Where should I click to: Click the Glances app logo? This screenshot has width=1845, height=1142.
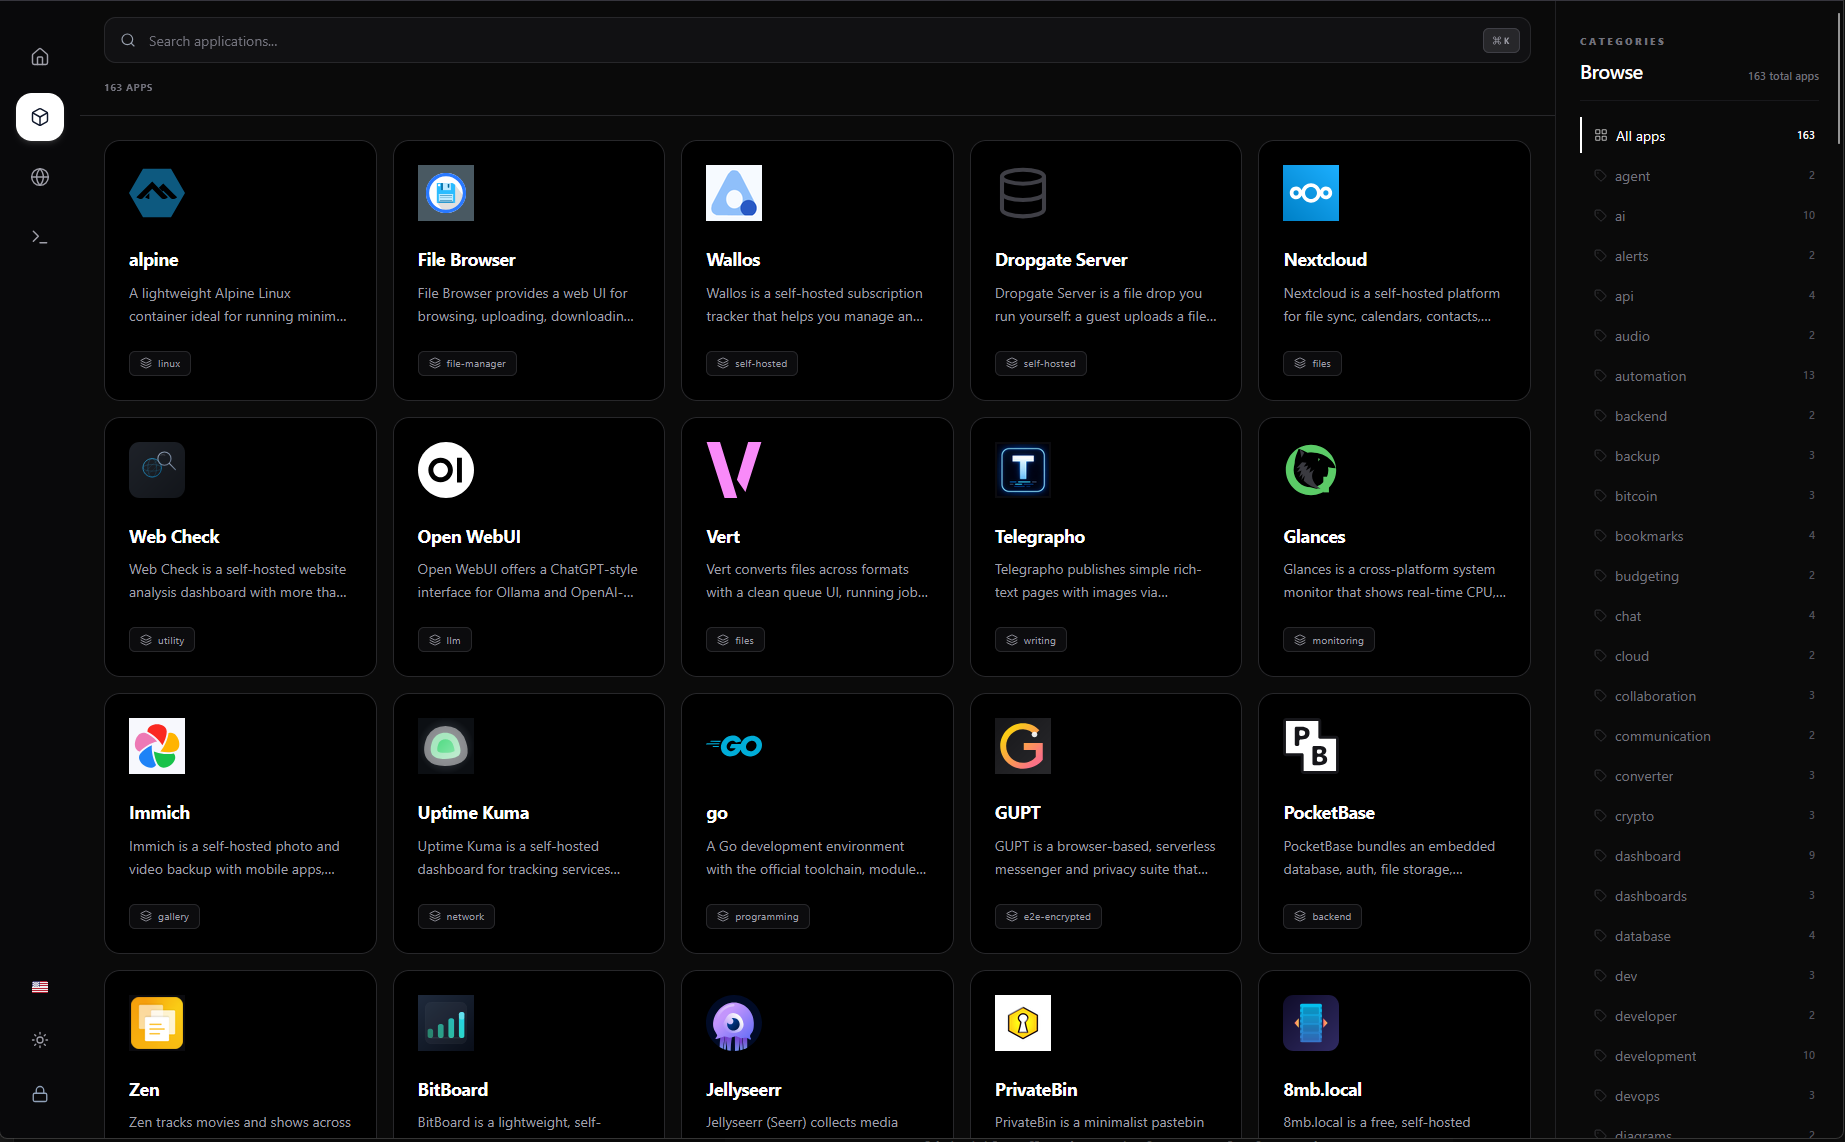(1311, 470)
